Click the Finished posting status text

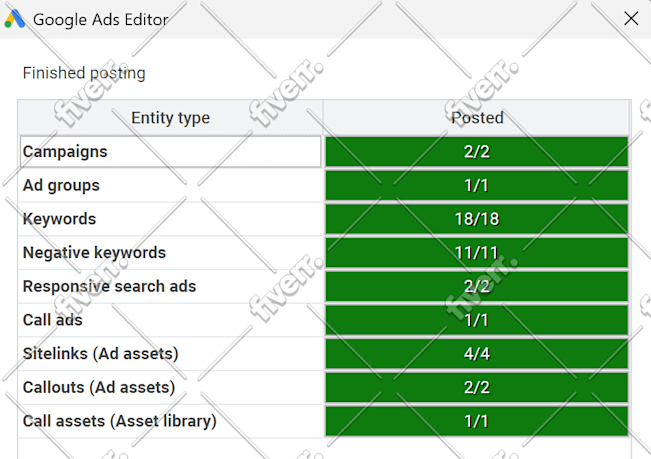(84, 73)
